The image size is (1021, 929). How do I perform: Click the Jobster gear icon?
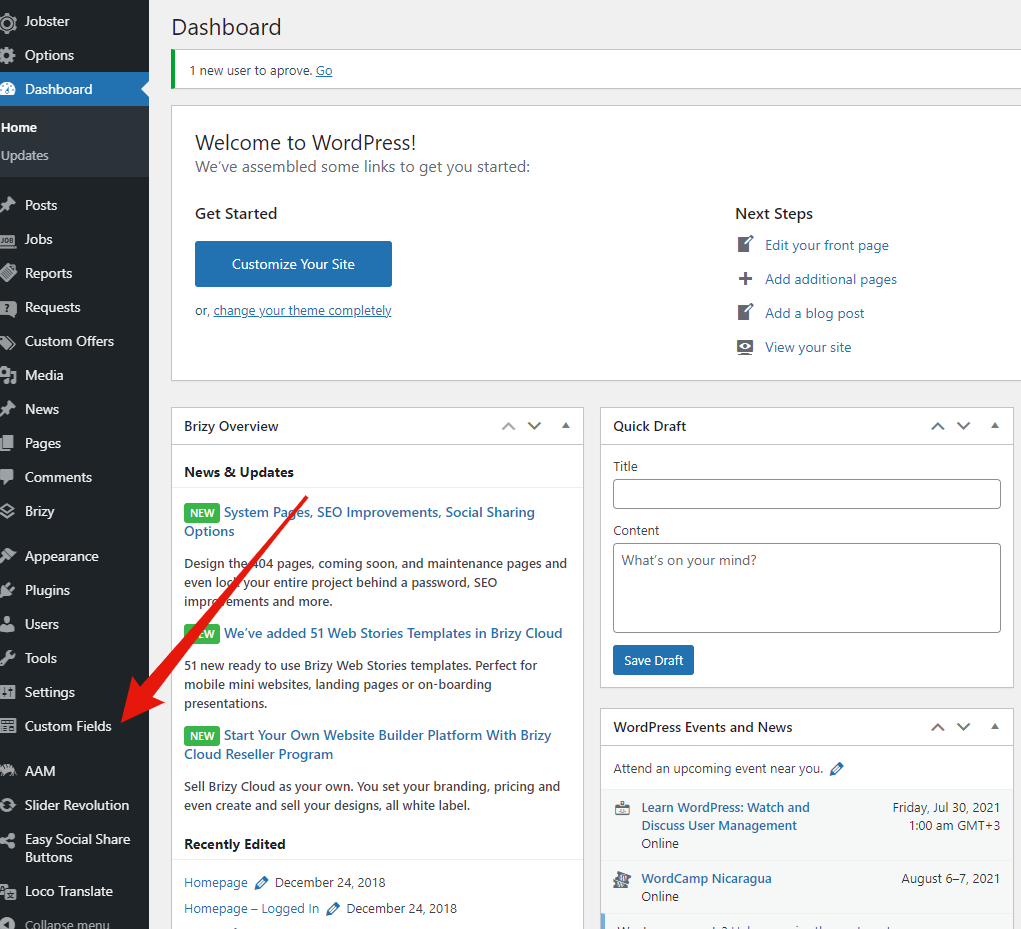tap(7, 22)
